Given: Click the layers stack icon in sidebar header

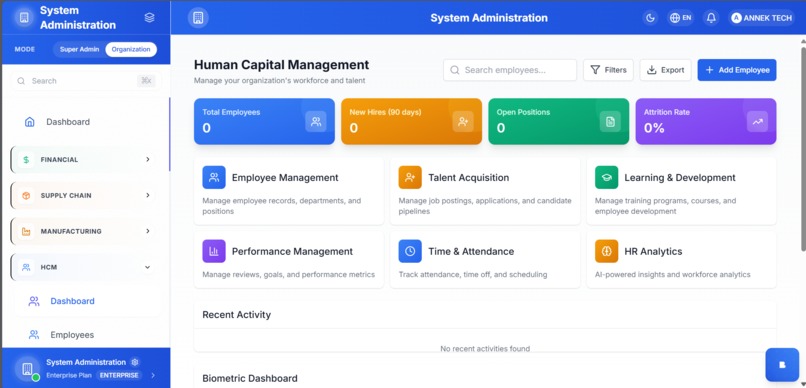Looking at the screenshot, I should (x=149, y=17).
